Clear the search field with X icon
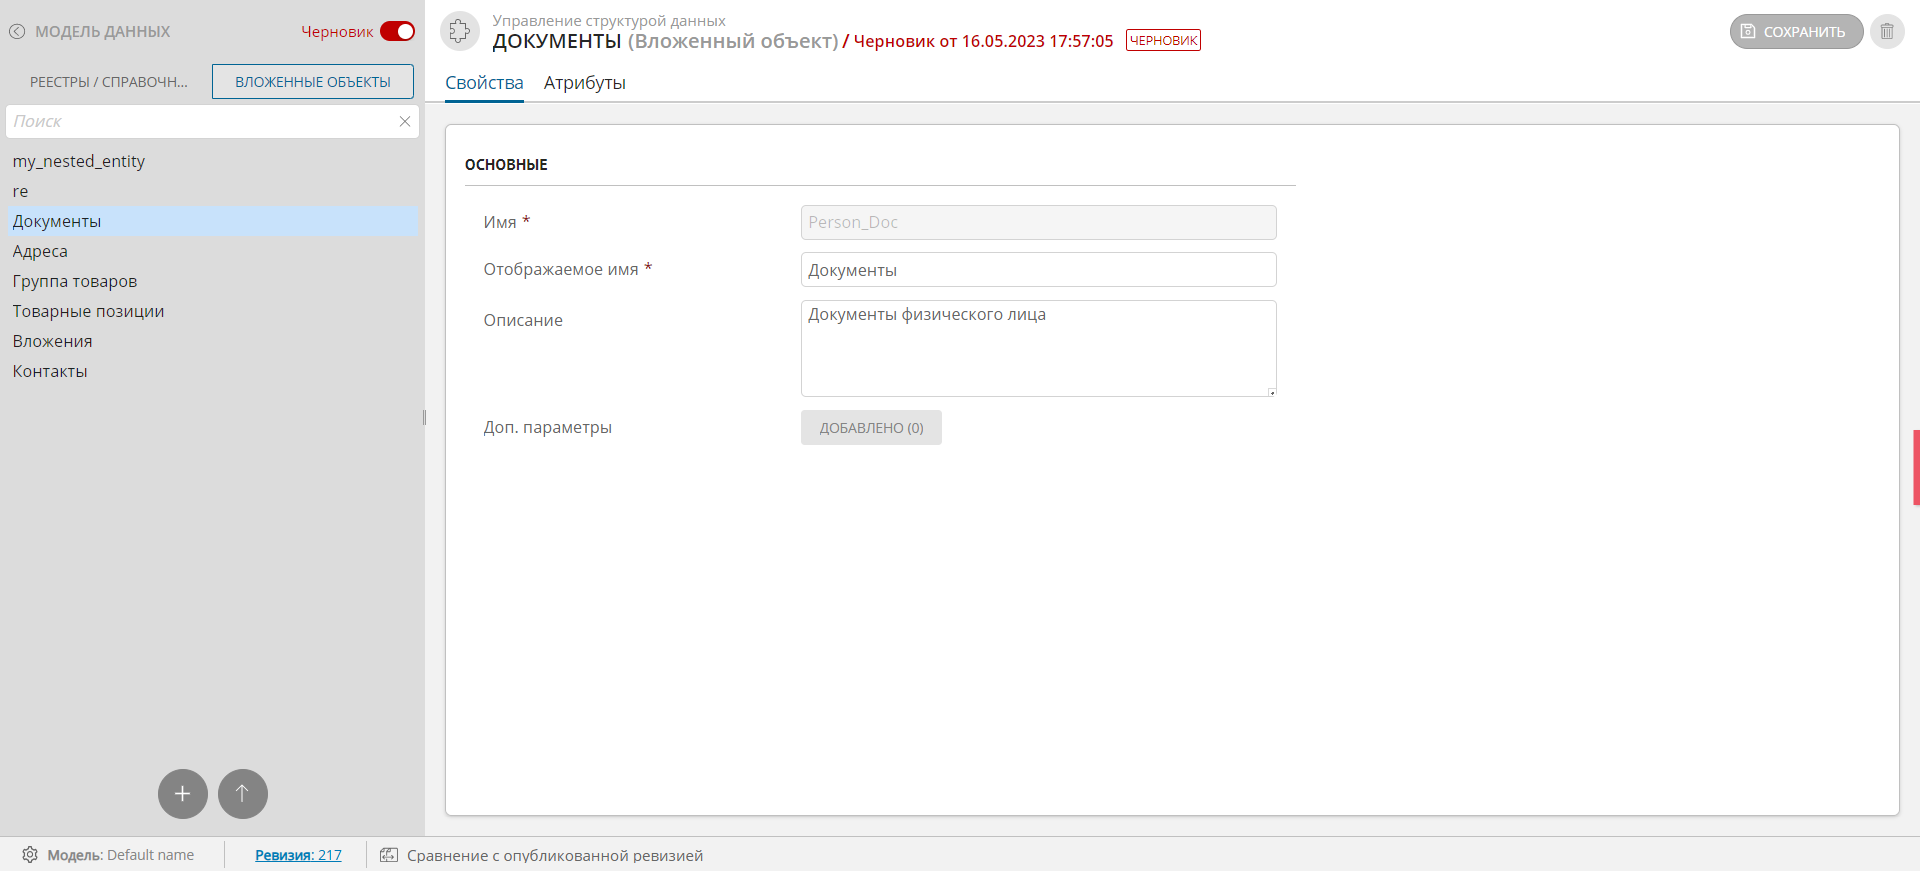 click(x=405, y=122)
